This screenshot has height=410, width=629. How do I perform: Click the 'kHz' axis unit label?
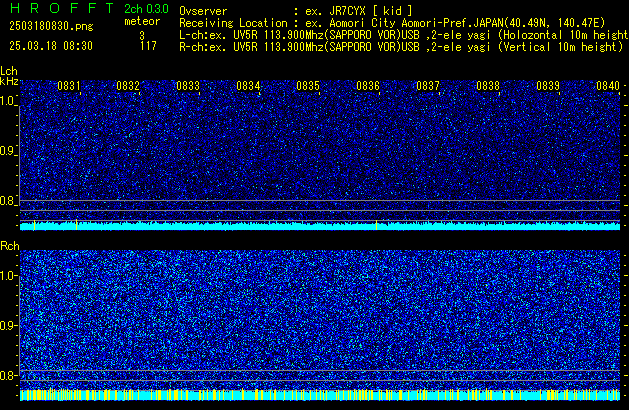pyautogui.click(x=9, y=81)
